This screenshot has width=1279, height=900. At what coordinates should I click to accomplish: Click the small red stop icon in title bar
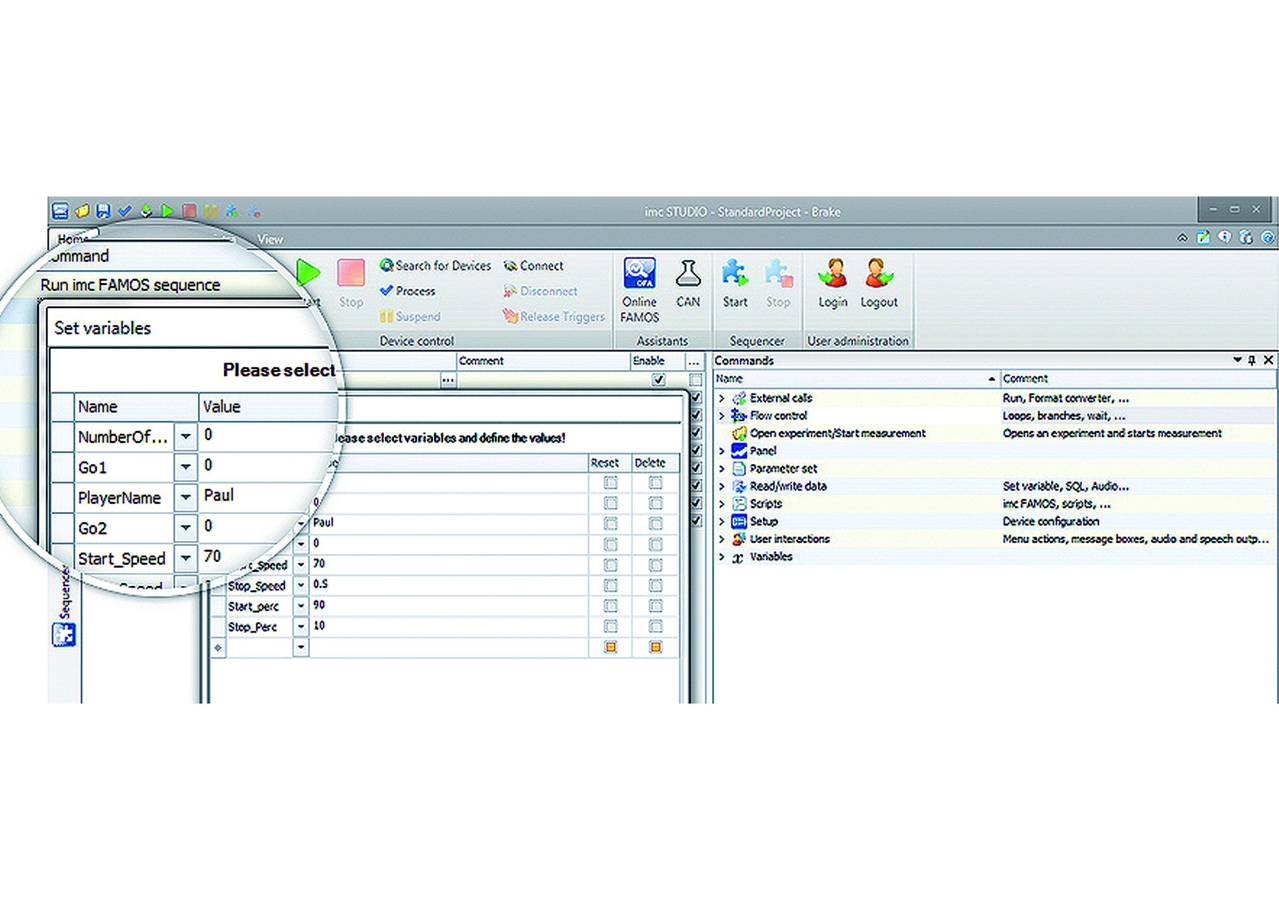189,211
